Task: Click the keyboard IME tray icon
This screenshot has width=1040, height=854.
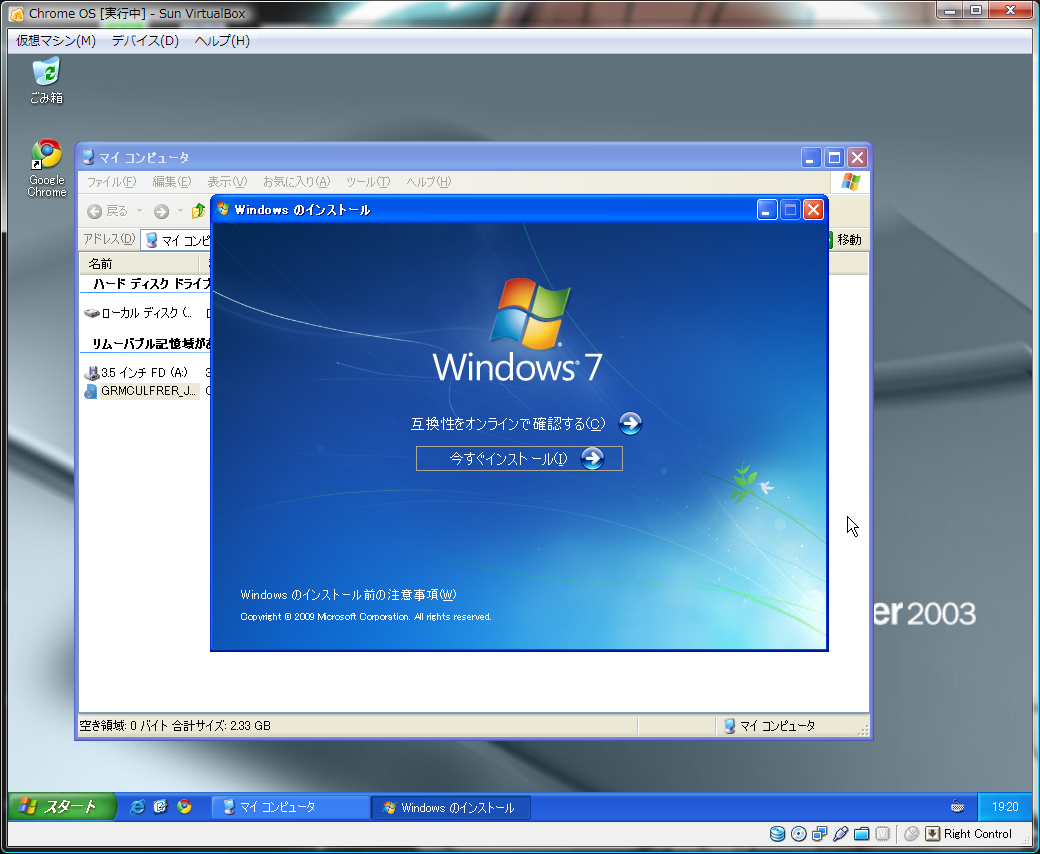Action: 957,806
